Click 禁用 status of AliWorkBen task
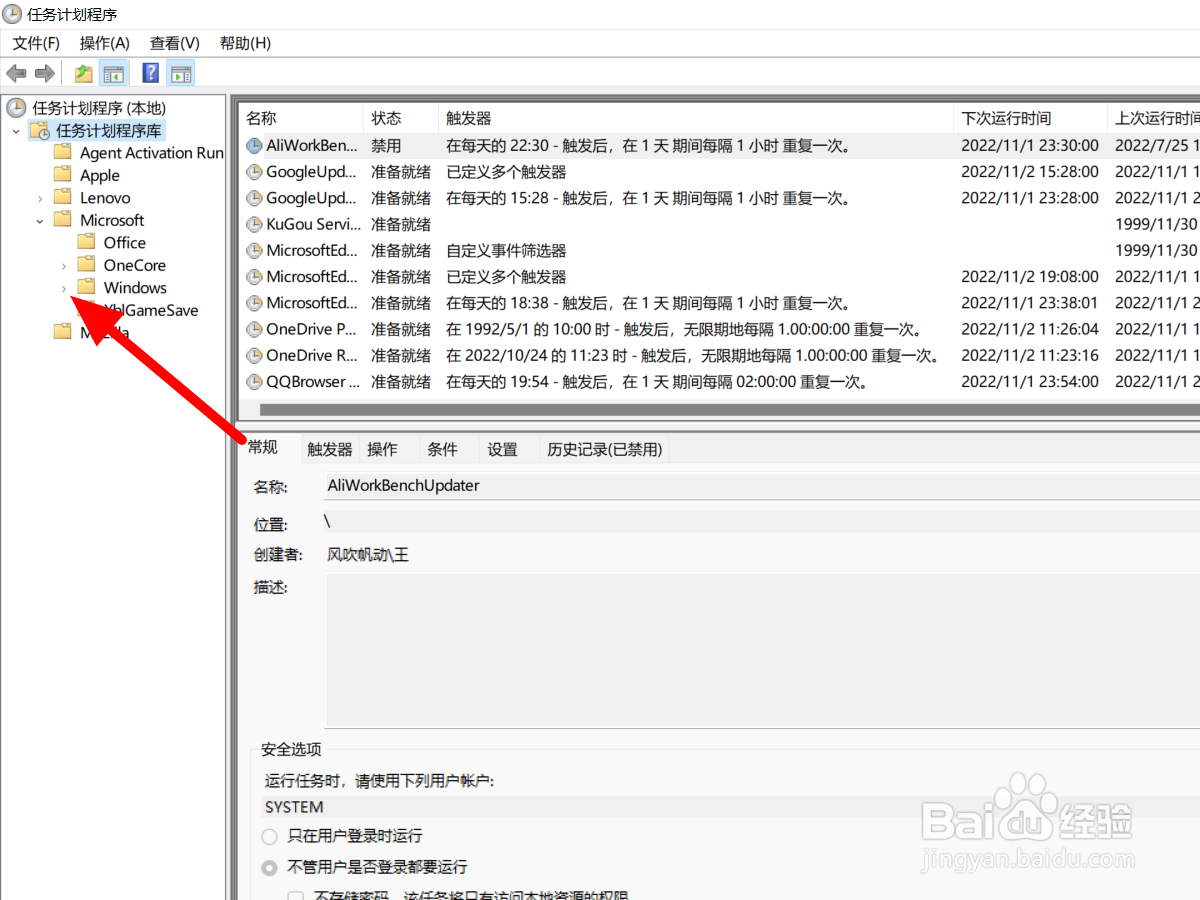This screenshot has width=1200, height=900. tap(386, 146)
